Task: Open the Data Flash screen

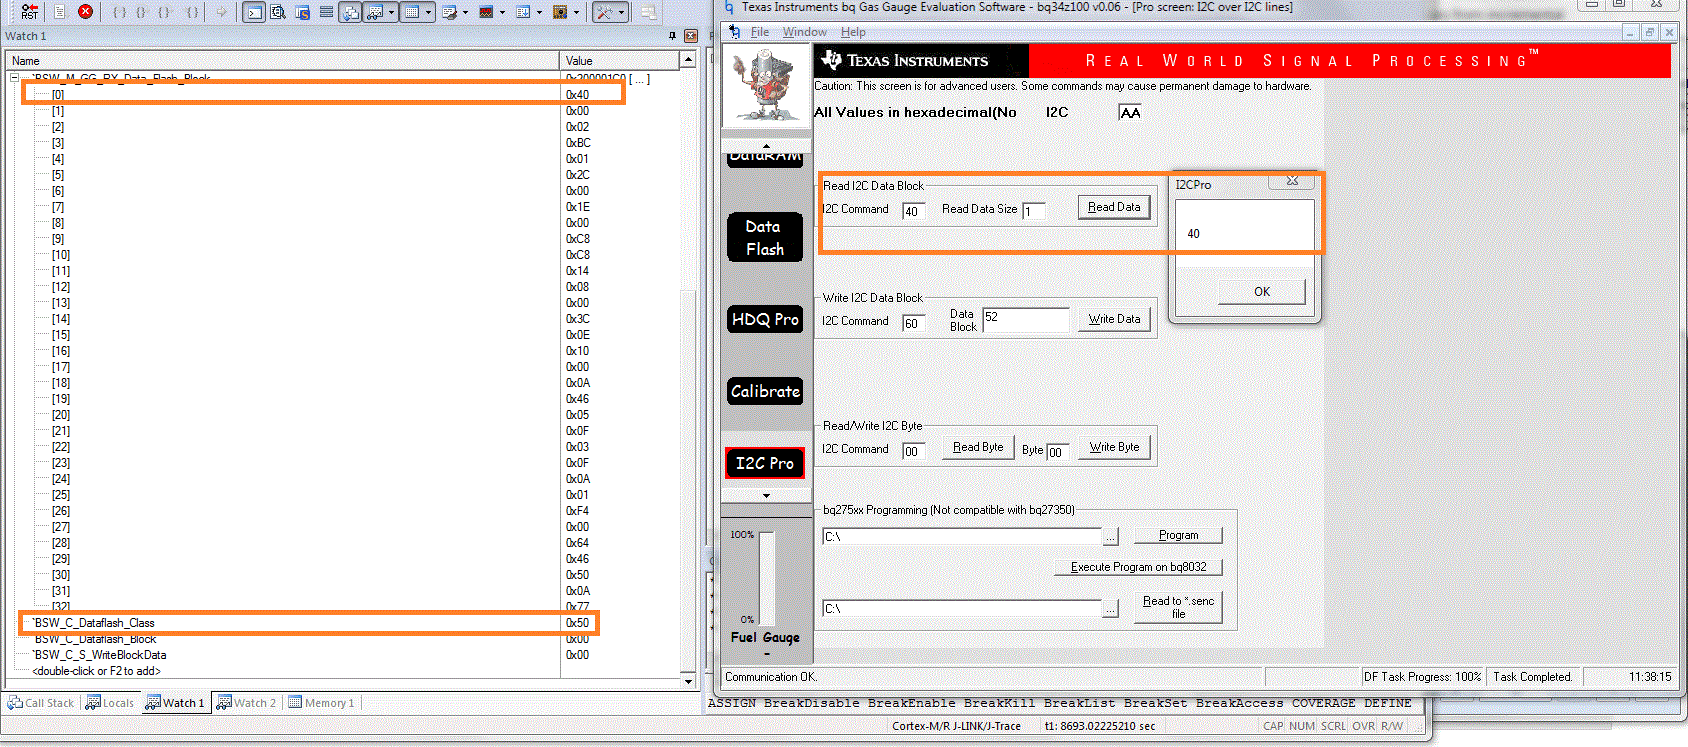Action: point(765,238)
